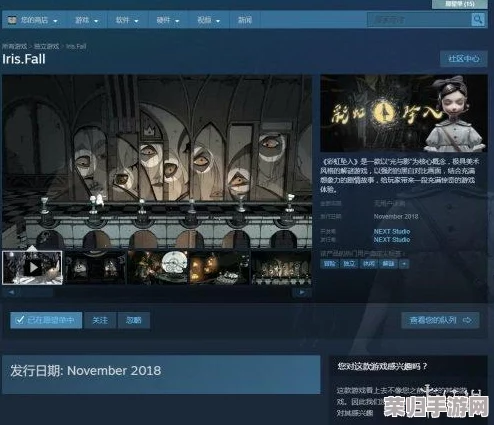The image size is (494, 425).
Task: Open the 社区中心 community hub
Action: tap(464, 59)
